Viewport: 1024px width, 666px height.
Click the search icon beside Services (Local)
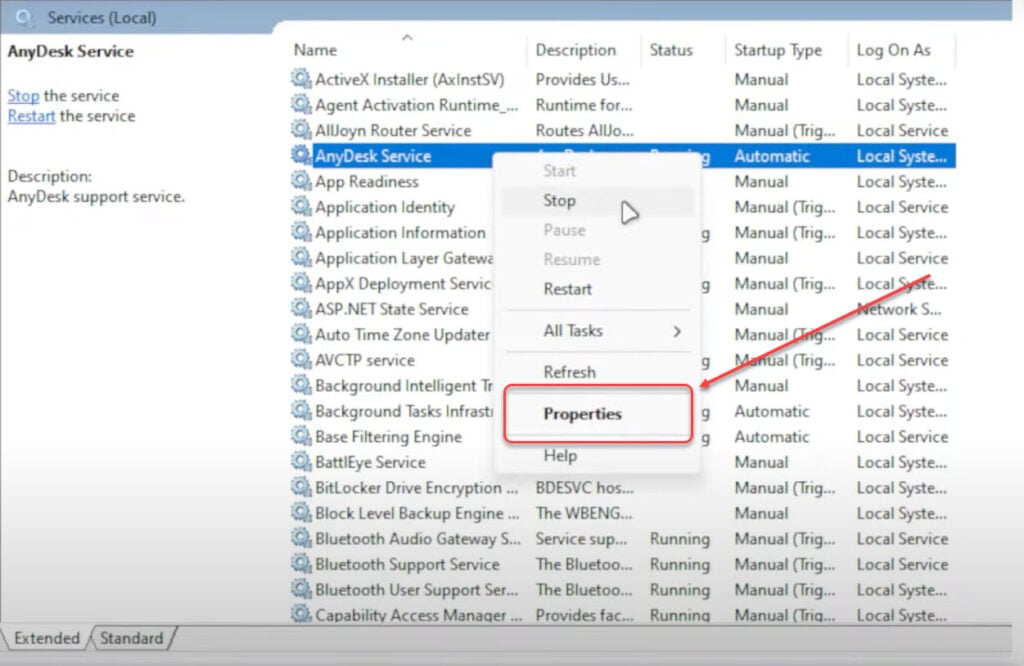(x=25, y=17)
